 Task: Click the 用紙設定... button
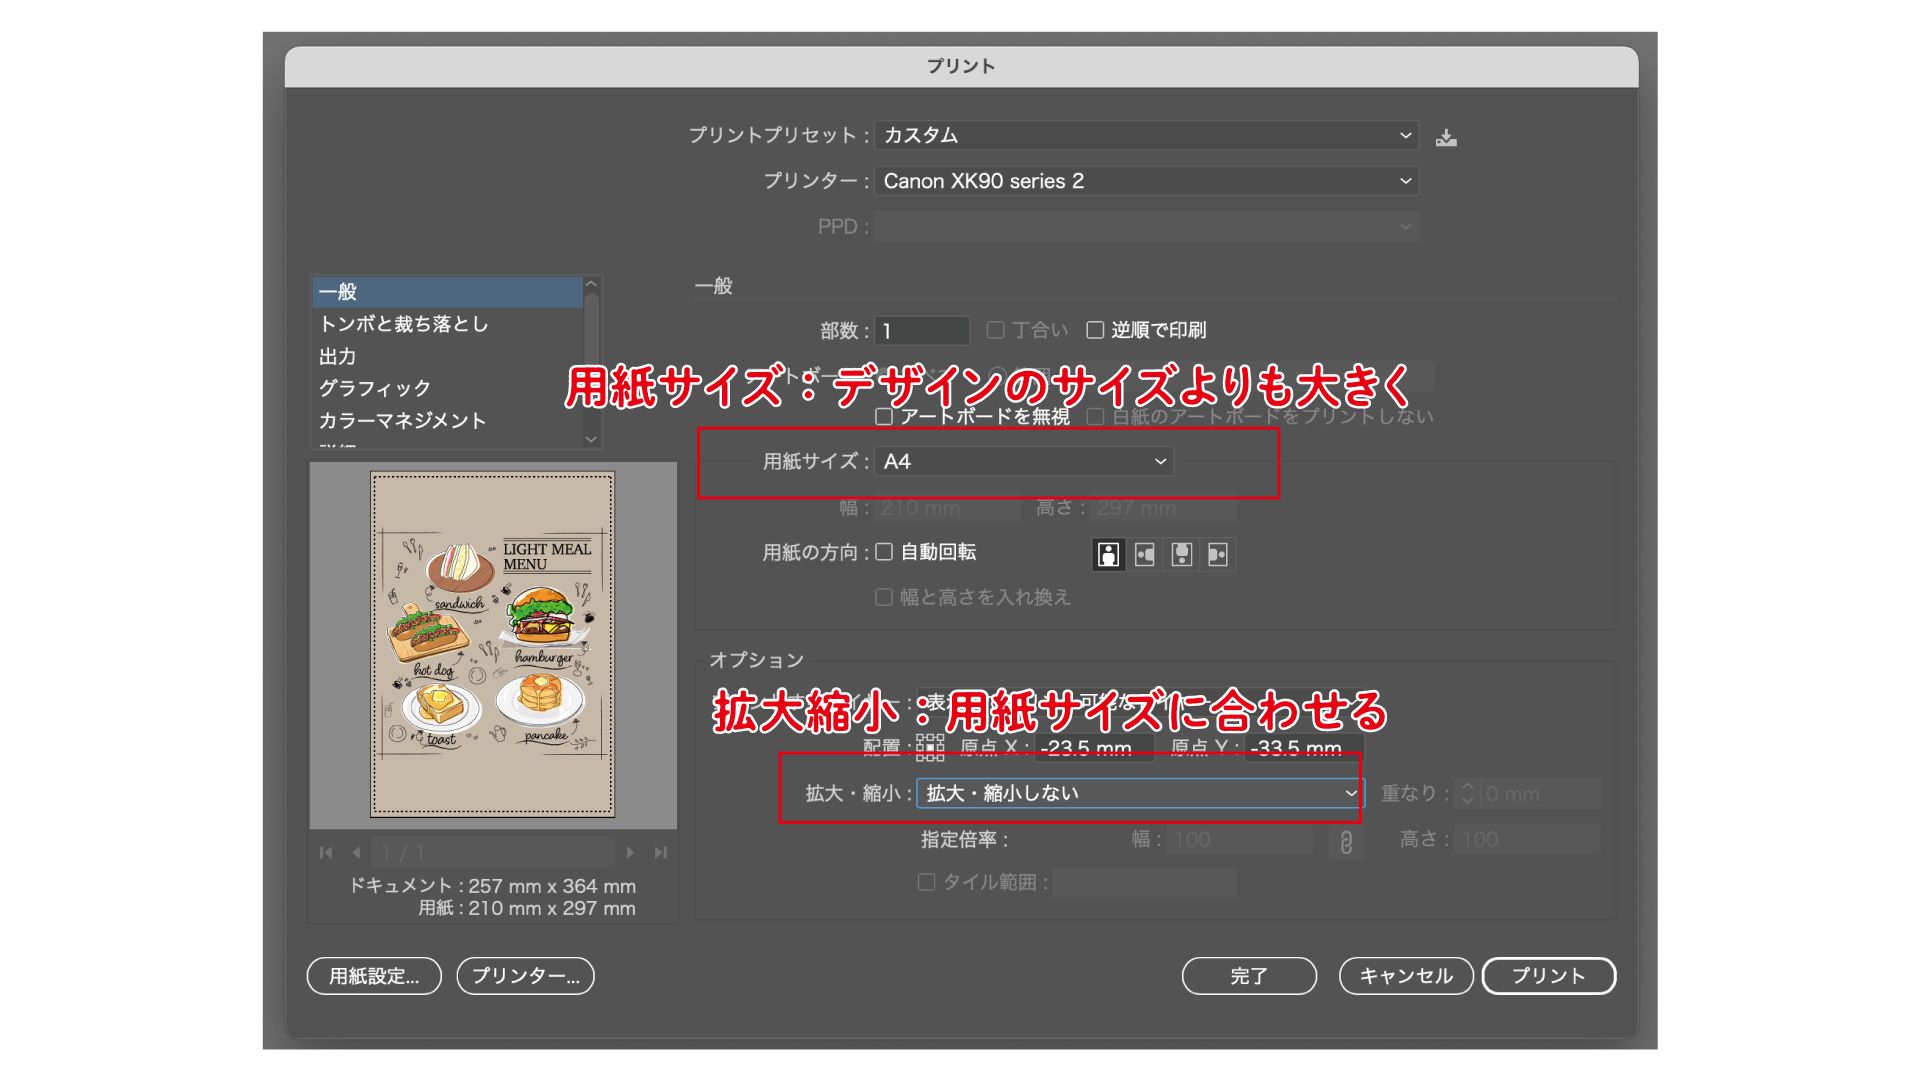[374, 976]
